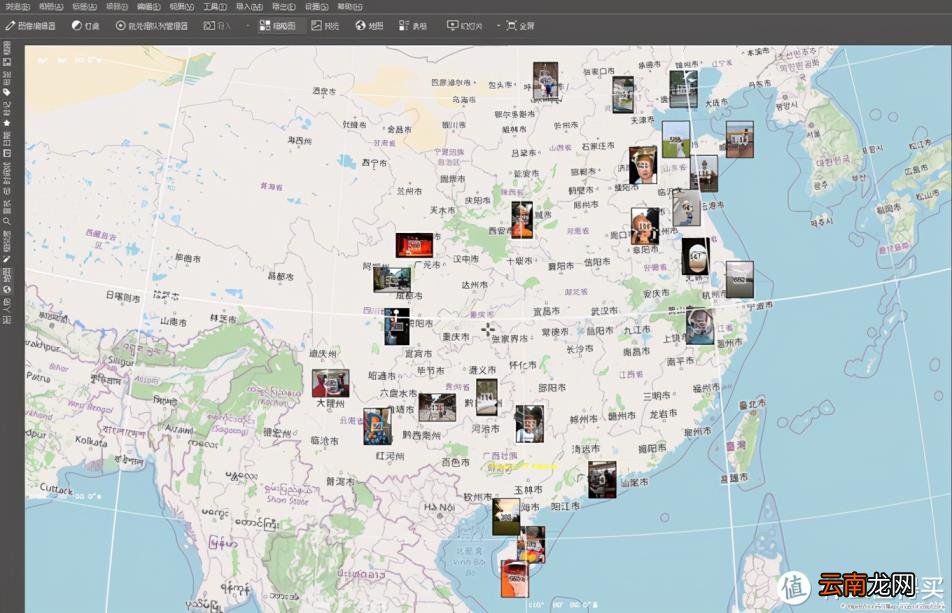Screen dimensions: 952x613
Task: Expand the dropdown arrow beside Import (导入)
Action: pos(248,26)
